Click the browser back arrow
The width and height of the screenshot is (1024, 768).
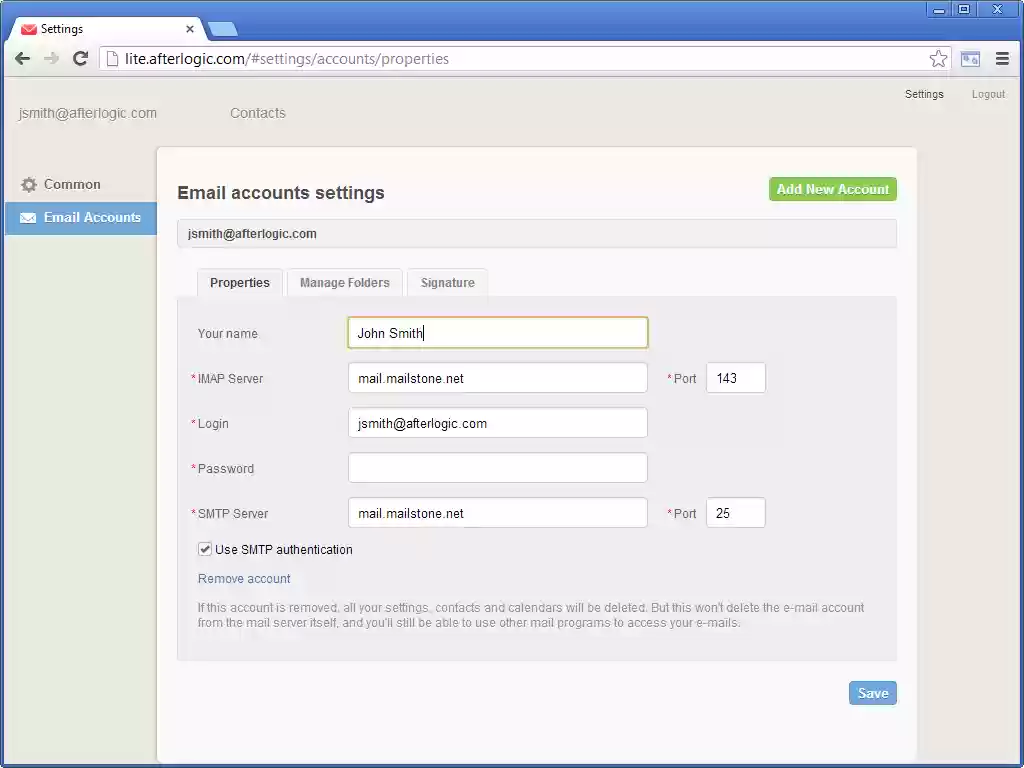(22, 58)
